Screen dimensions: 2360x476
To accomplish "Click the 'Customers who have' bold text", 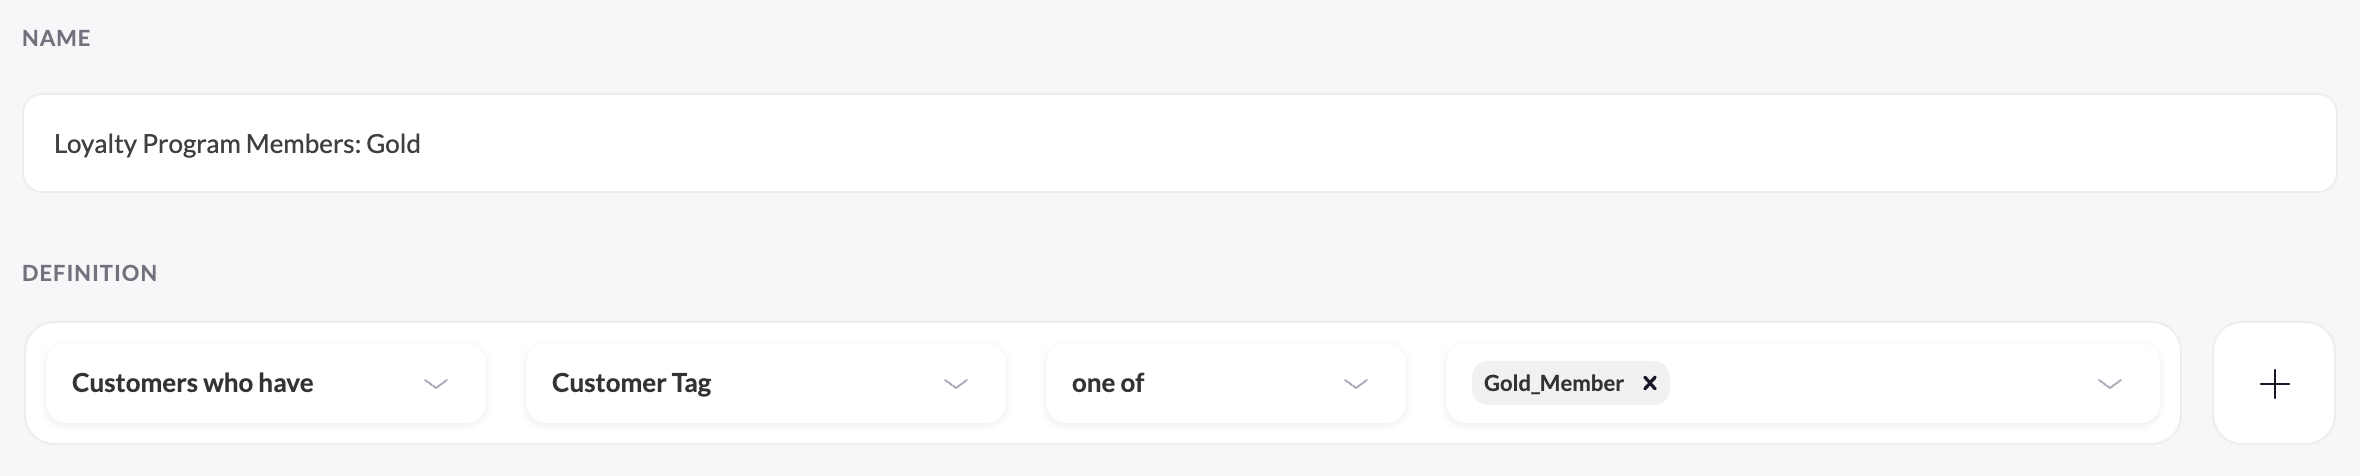I will (192, 383).
